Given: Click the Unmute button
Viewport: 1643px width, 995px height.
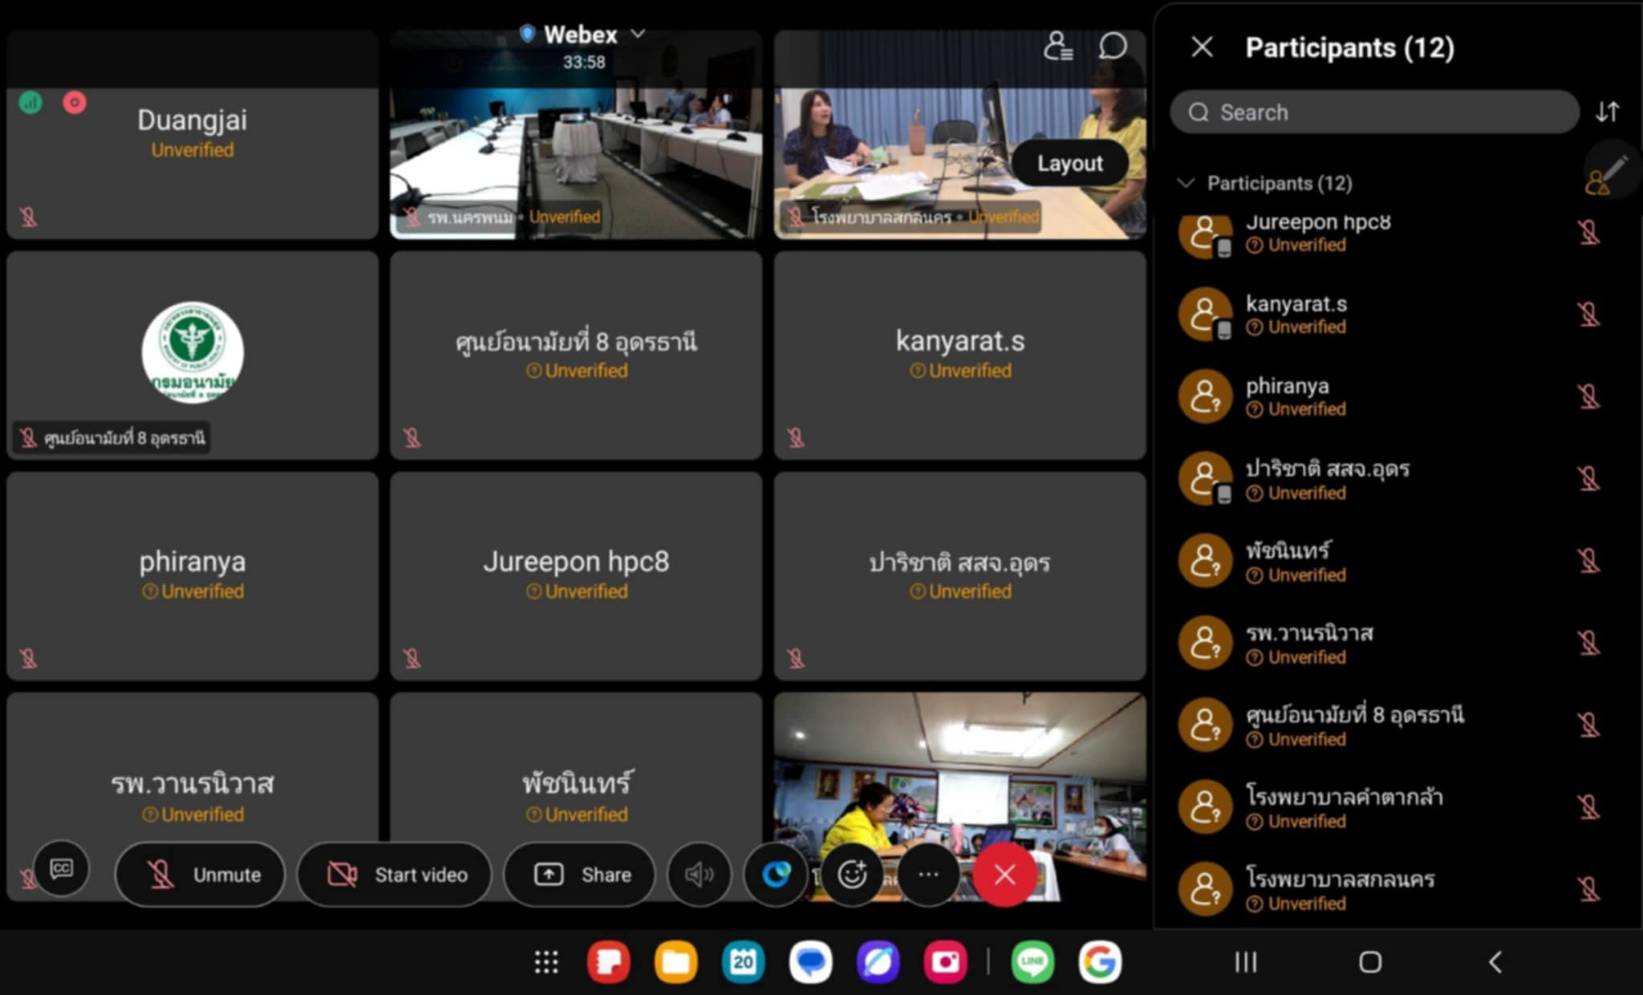Looking at the screenshot, I should [200, 874].
